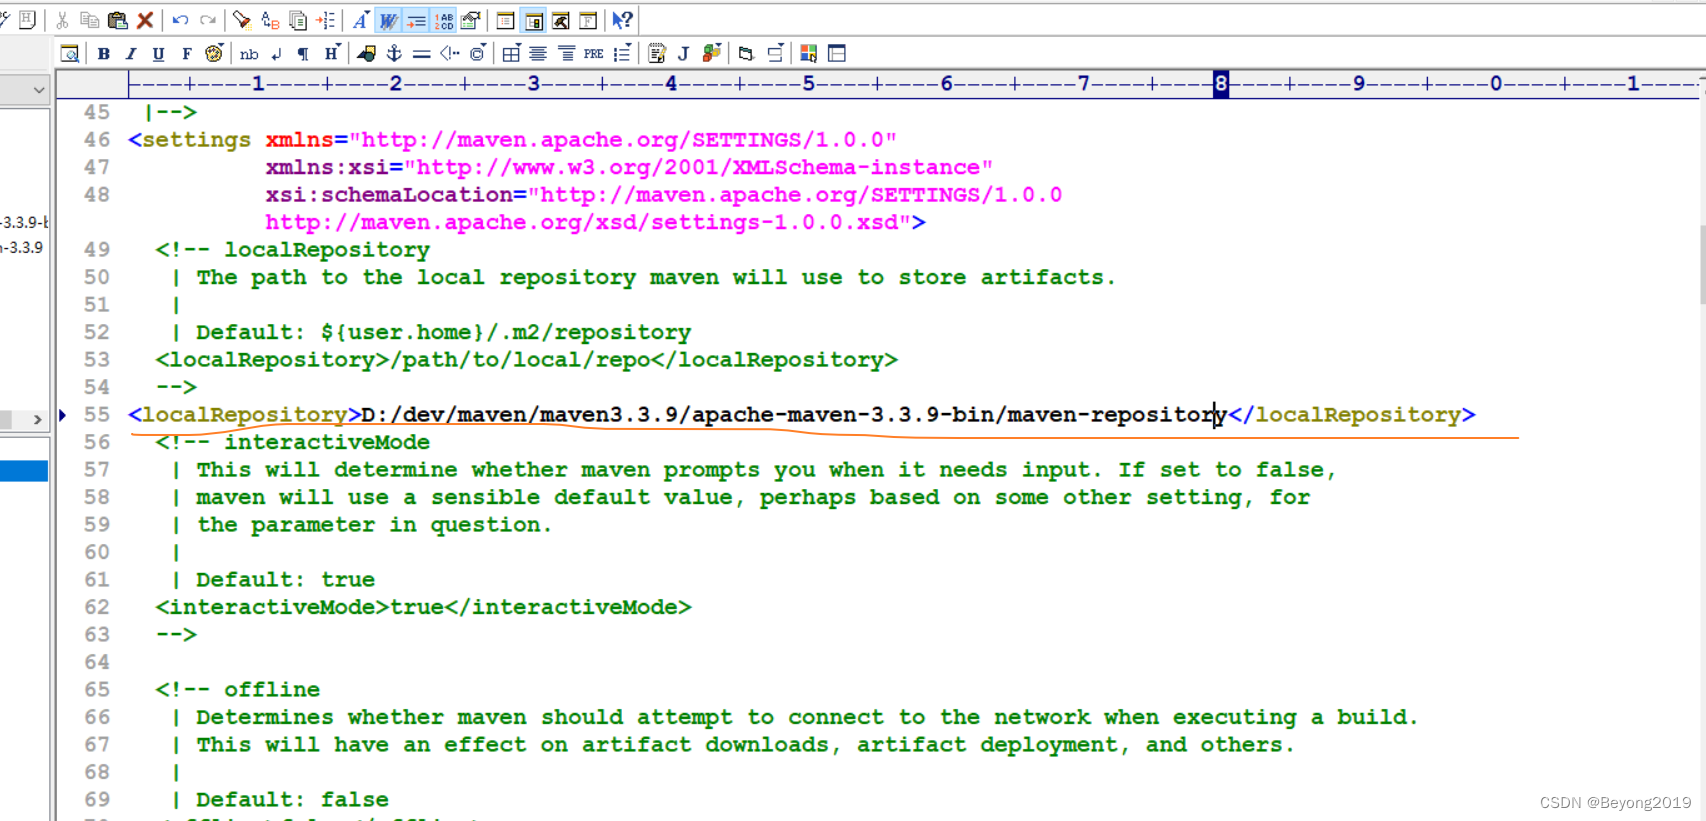The height and width of the screenshot is (821, 1706).
Task: Click the context Help arrow-question icon
Action: coord(622,20)
